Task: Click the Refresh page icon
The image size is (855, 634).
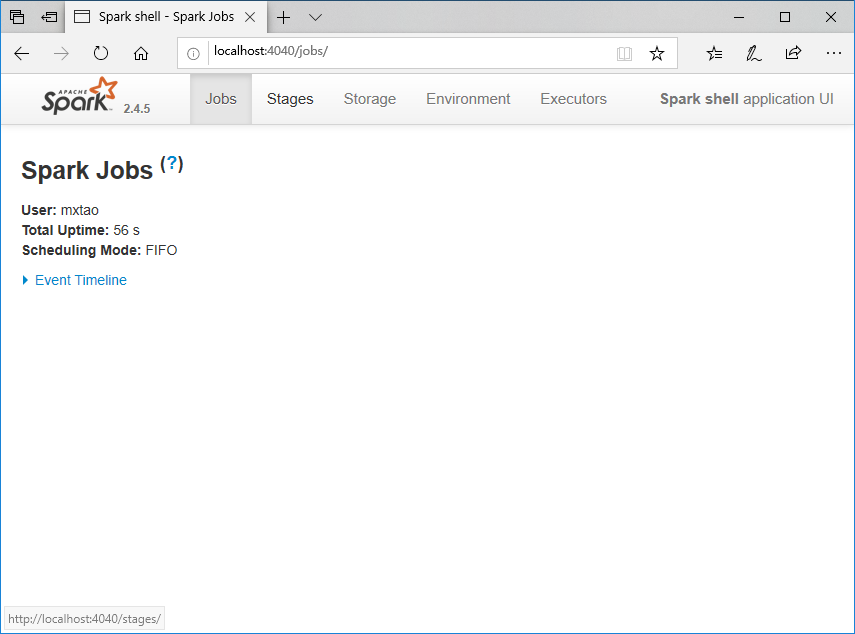Action: pos(100,54)
